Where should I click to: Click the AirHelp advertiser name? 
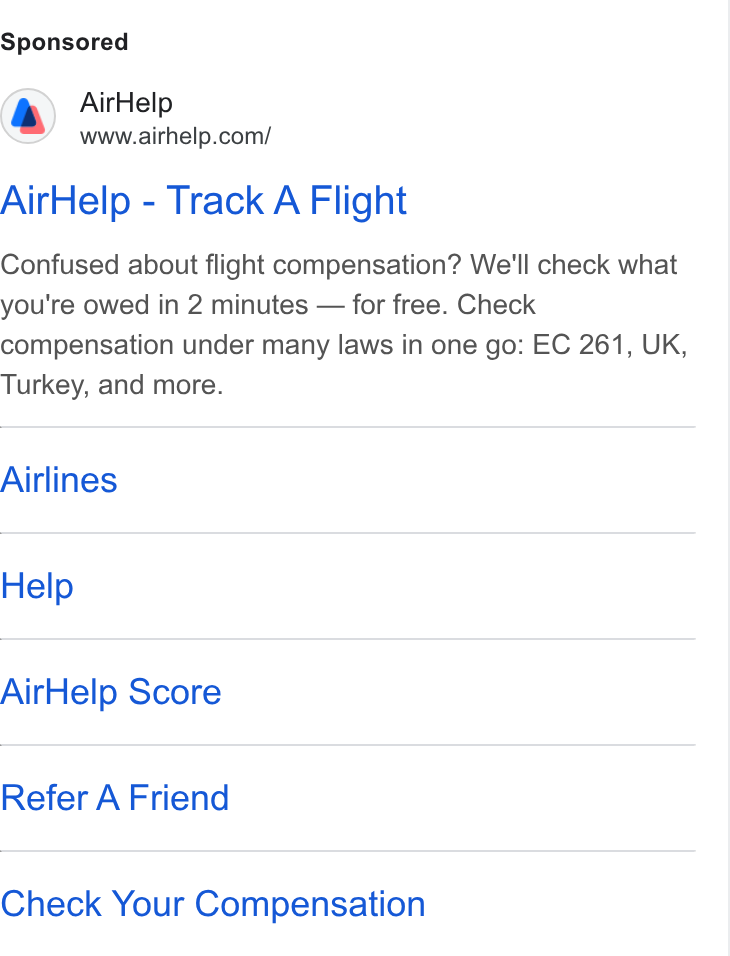point(126,102)
